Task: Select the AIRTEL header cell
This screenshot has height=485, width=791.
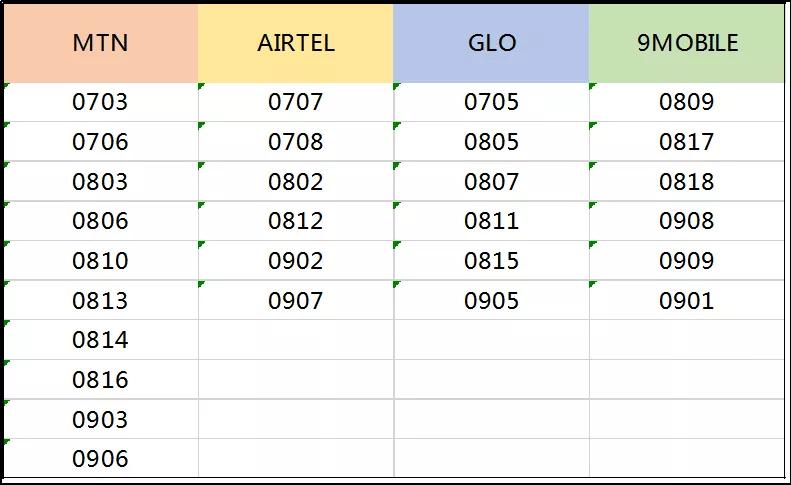Action: 296,43
